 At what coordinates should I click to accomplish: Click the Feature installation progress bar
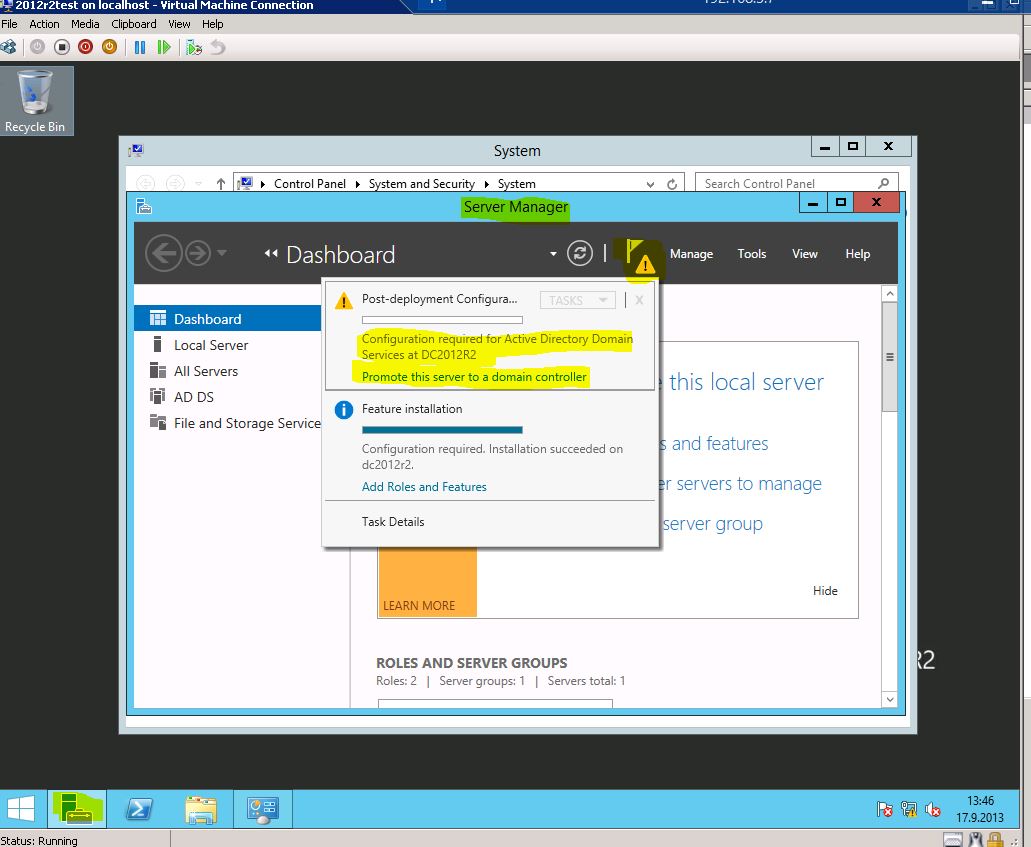pos(442,430)
